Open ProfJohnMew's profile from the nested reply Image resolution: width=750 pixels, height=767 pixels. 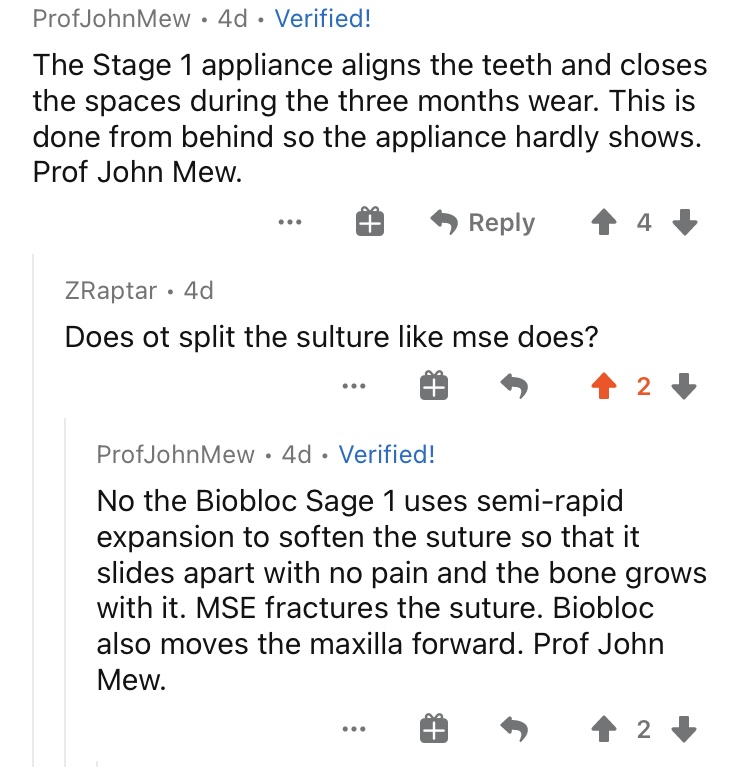tap(176, 454)
